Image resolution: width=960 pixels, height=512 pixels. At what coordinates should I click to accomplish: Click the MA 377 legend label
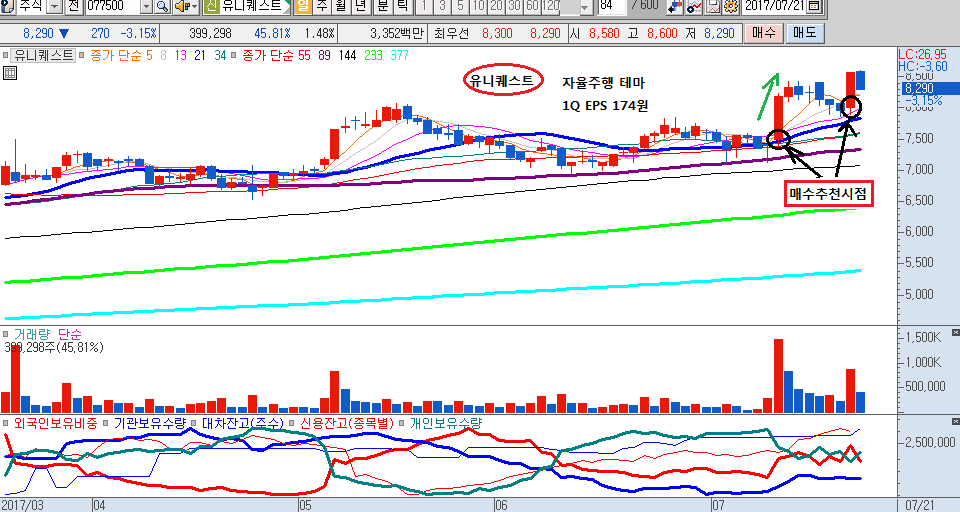[399, 55]
